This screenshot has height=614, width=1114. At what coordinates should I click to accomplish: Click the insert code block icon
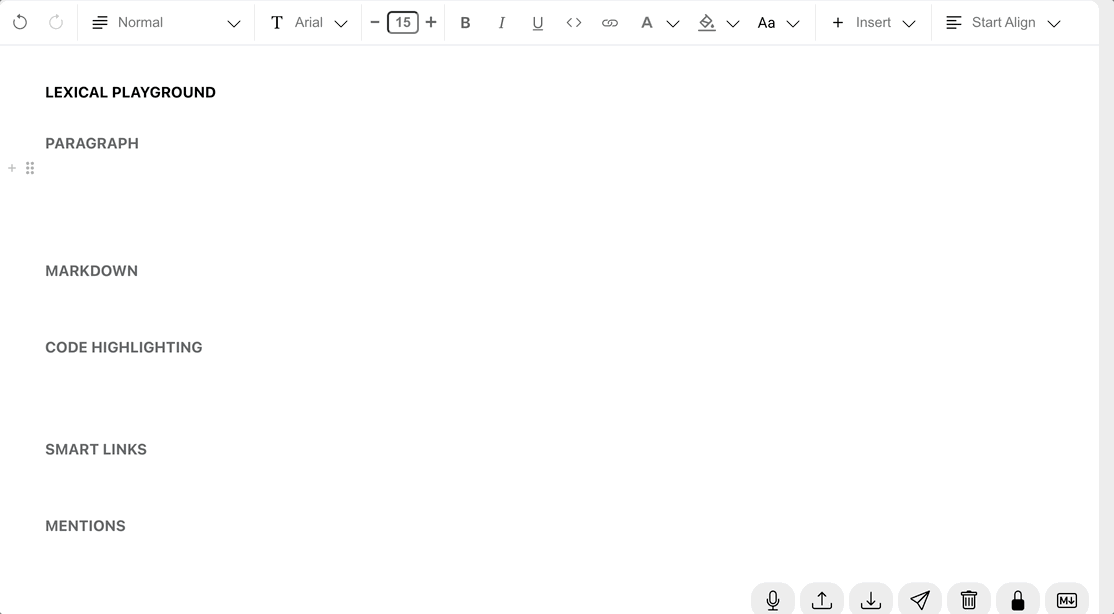pyautogui.click(x=573, y=22)
